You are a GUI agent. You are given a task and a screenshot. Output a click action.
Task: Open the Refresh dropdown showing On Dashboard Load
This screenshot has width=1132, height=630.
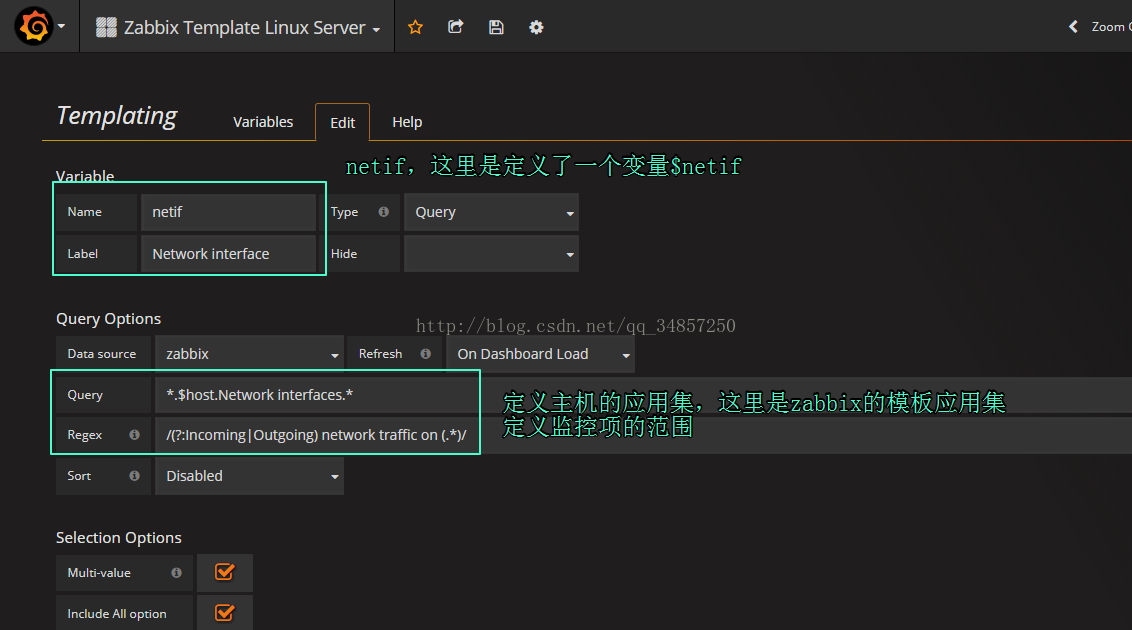(540, 354)
